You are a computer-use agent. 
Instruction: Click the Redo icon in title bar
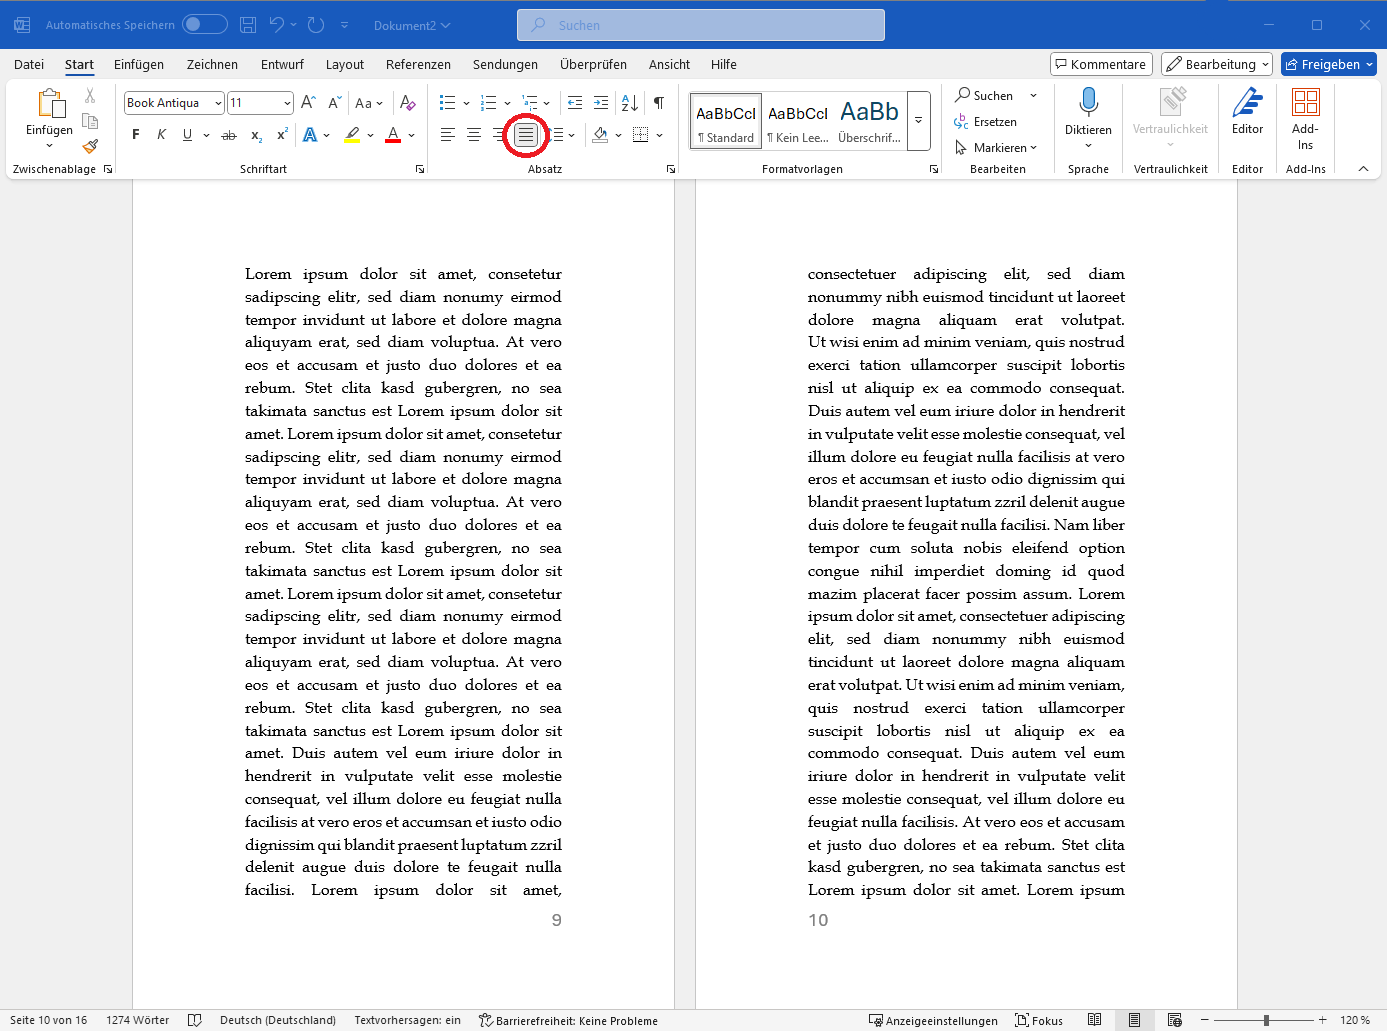(316, 25)
